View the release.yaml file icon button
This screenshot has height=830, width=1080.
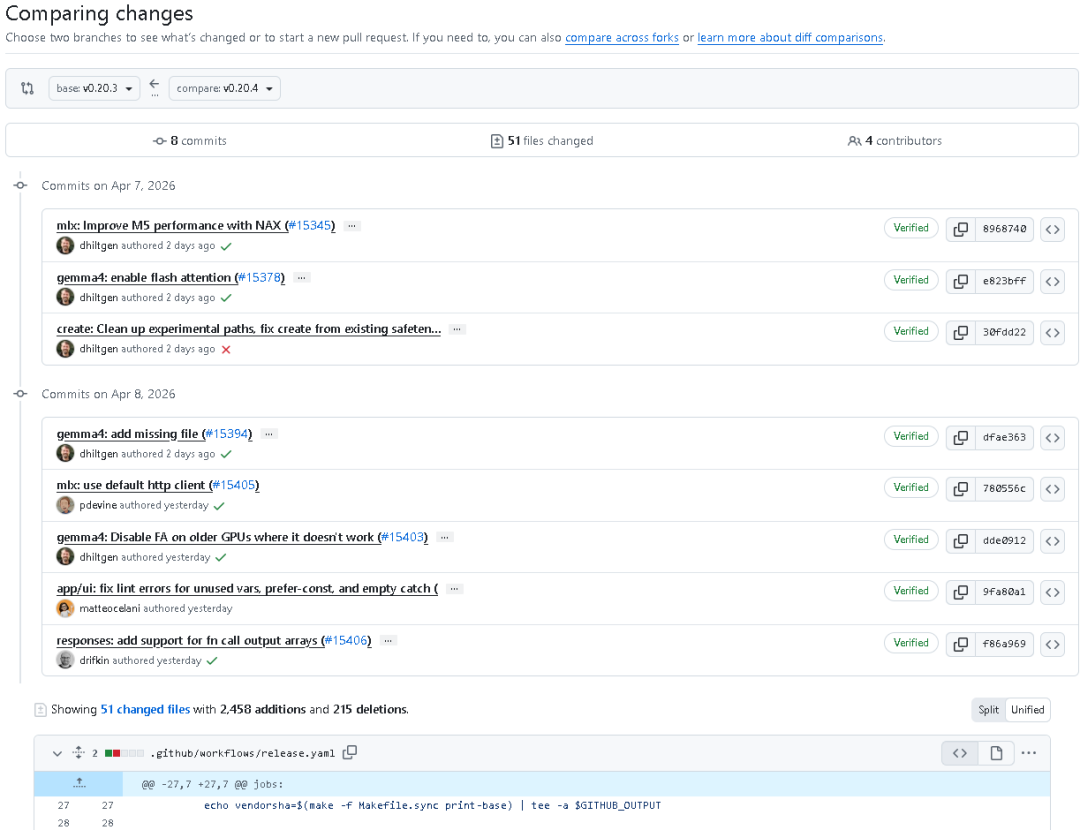tap(996, 753)
